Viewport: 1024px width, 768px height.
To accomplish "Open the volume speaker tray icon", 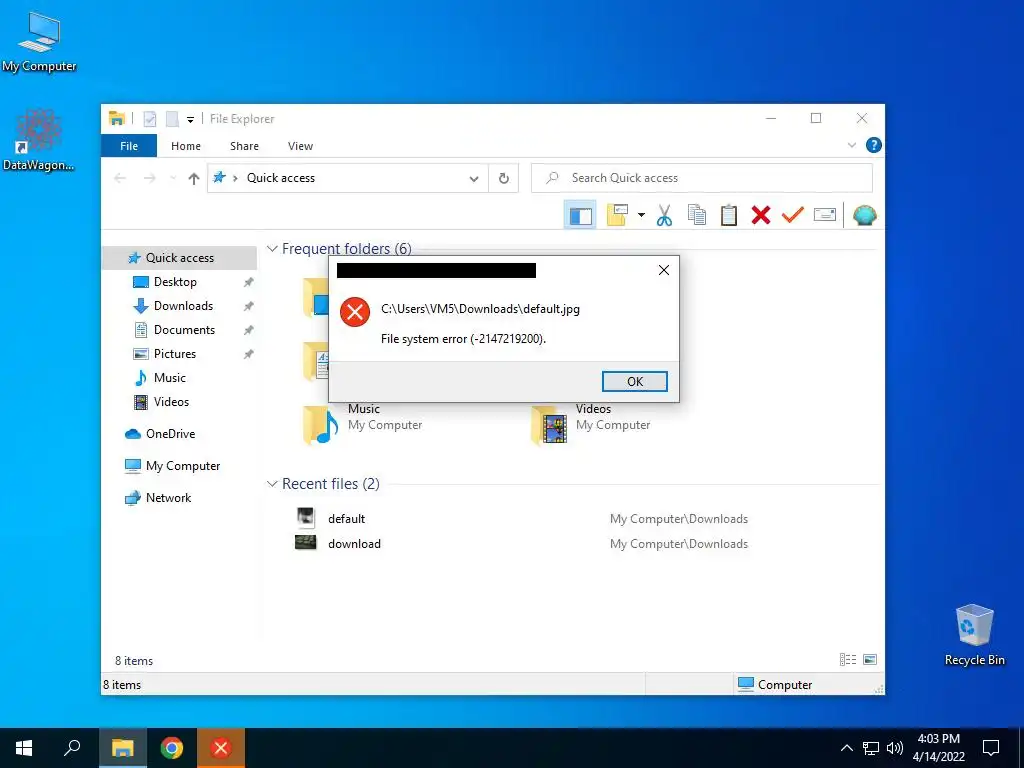I will 895,748.
